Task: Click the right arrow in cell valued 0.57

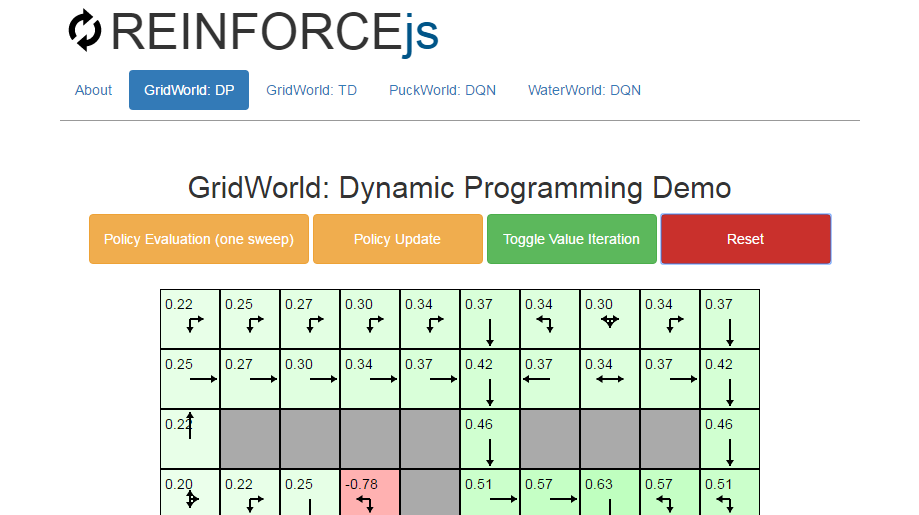Action: [563, 497]
